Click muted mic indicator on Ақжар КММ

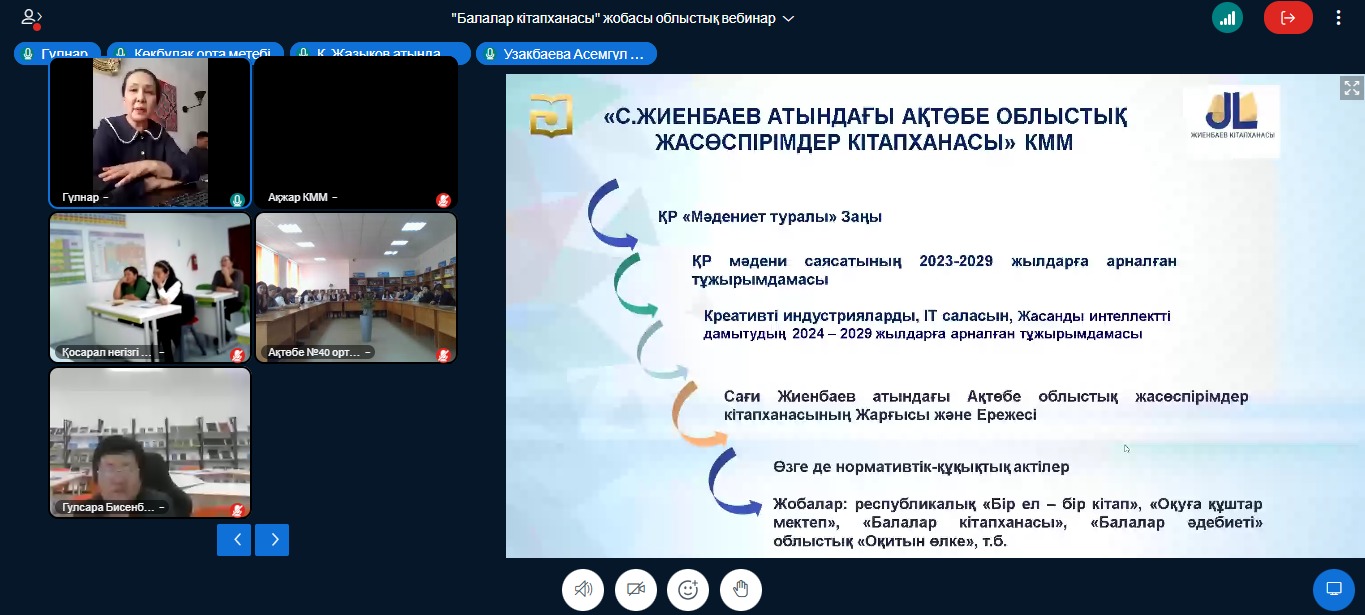point(443,200)
